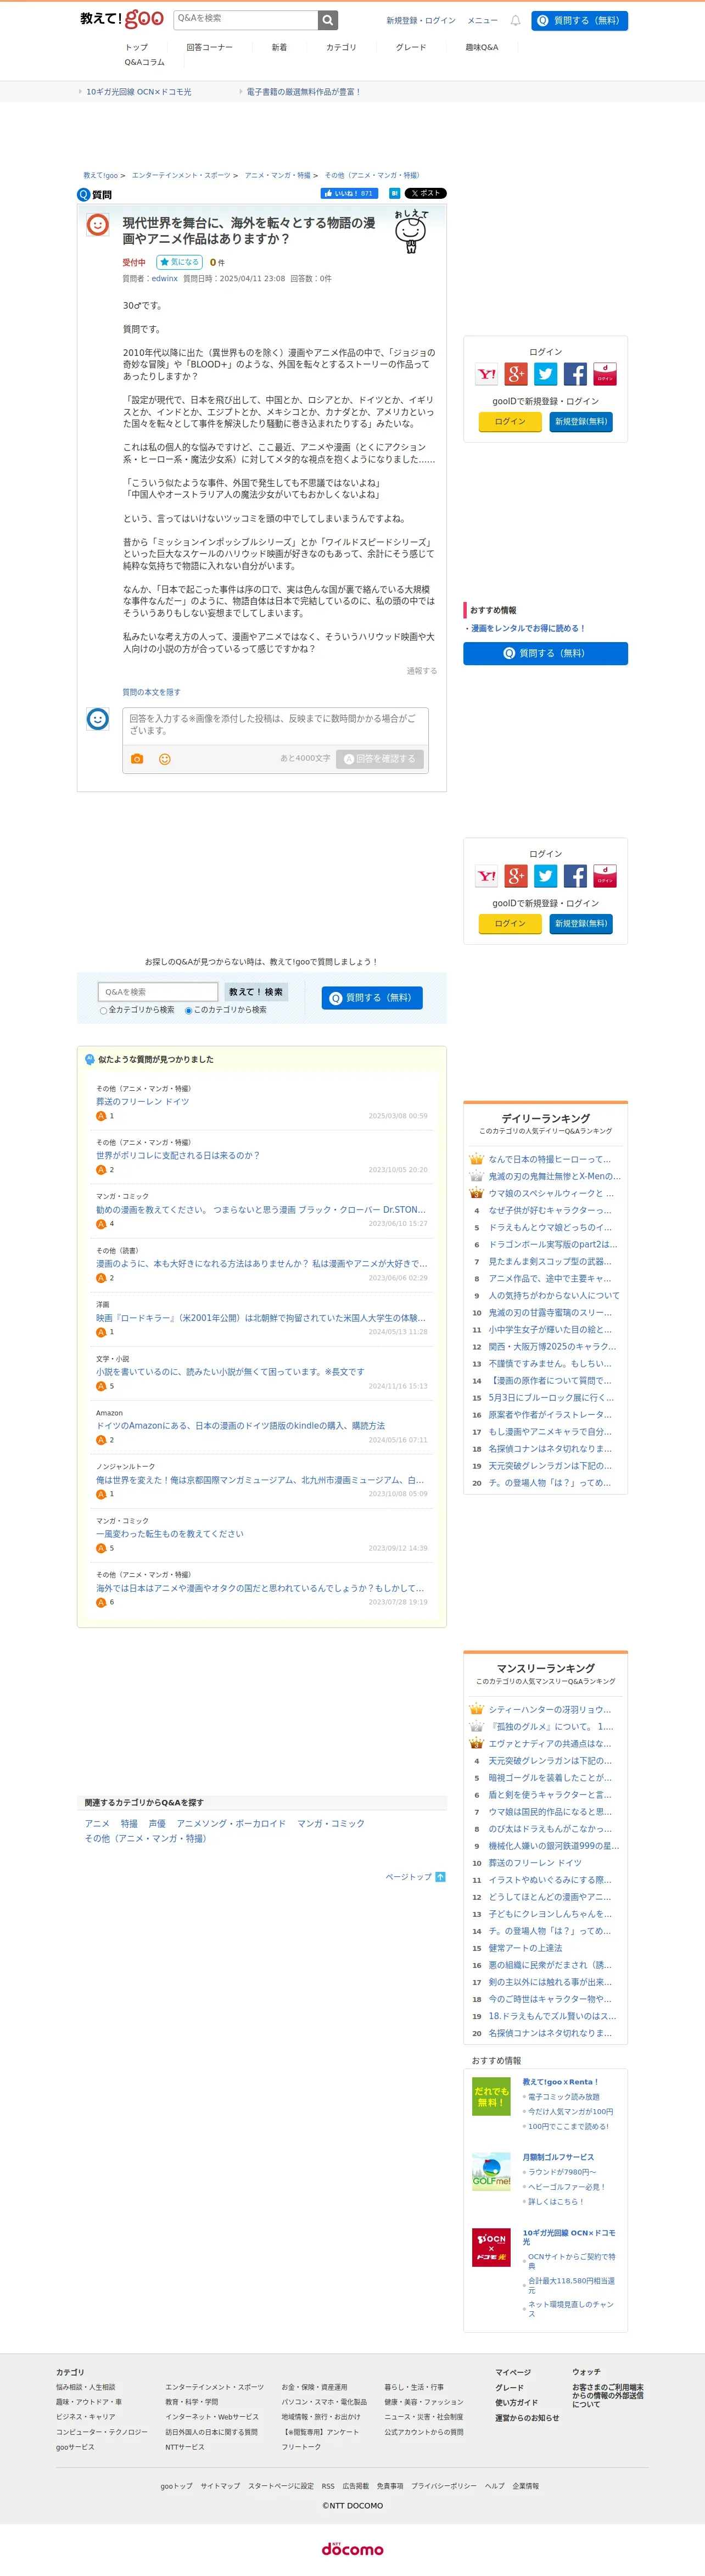Screen dimensions: 705x2576
Task: Open the グレード navigation tab
Action: (x=411, y=47)
